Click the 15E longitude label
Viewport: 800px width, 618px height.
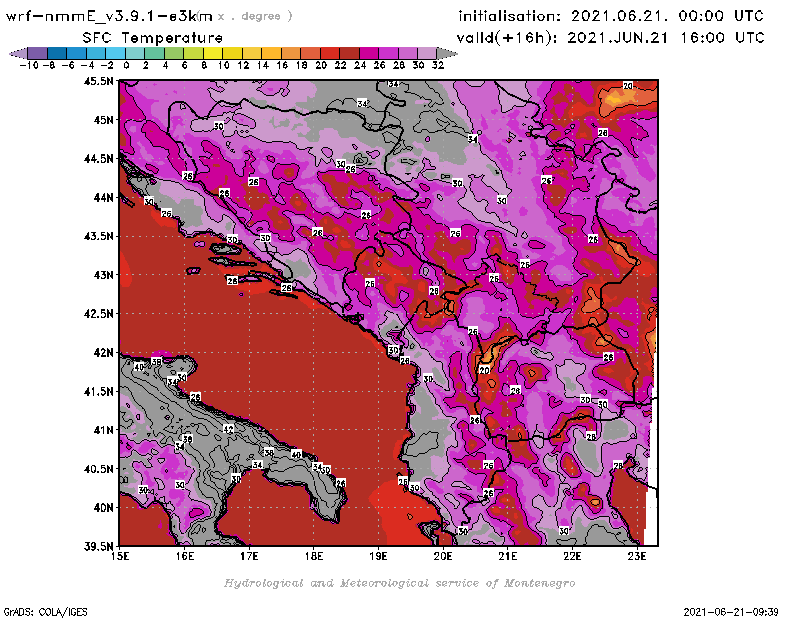pos(120,556)
